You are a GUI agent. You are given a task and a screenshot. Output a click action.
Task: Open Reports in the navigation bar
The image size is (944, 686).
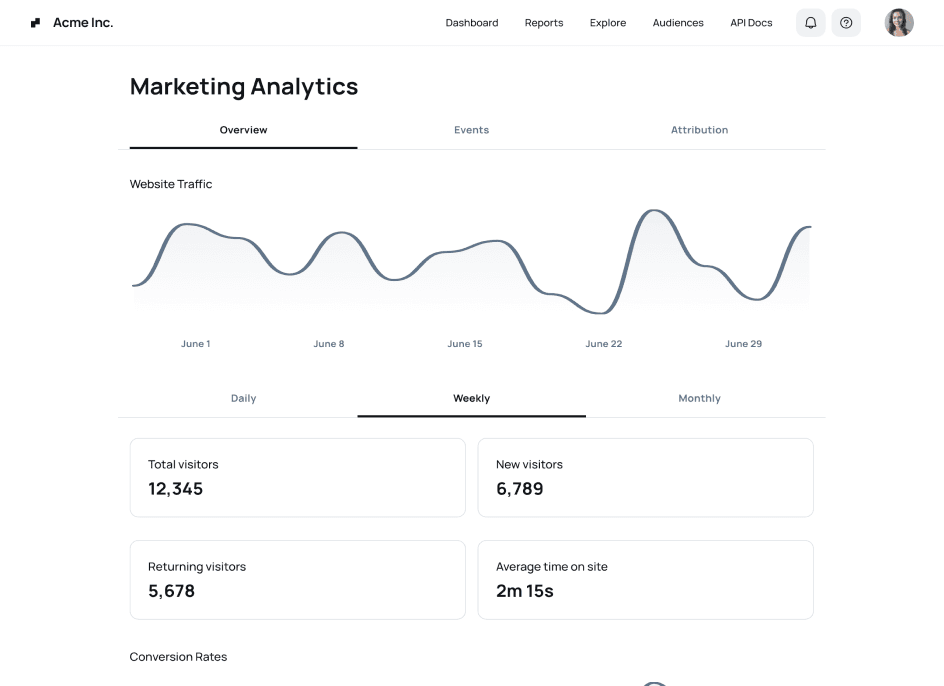click(x=543, y=23)
